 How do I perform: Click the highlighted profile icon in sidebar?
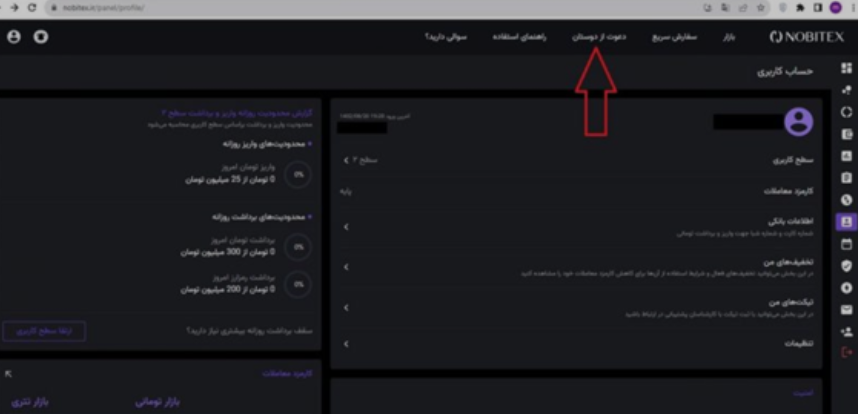(x=847, y=221)
